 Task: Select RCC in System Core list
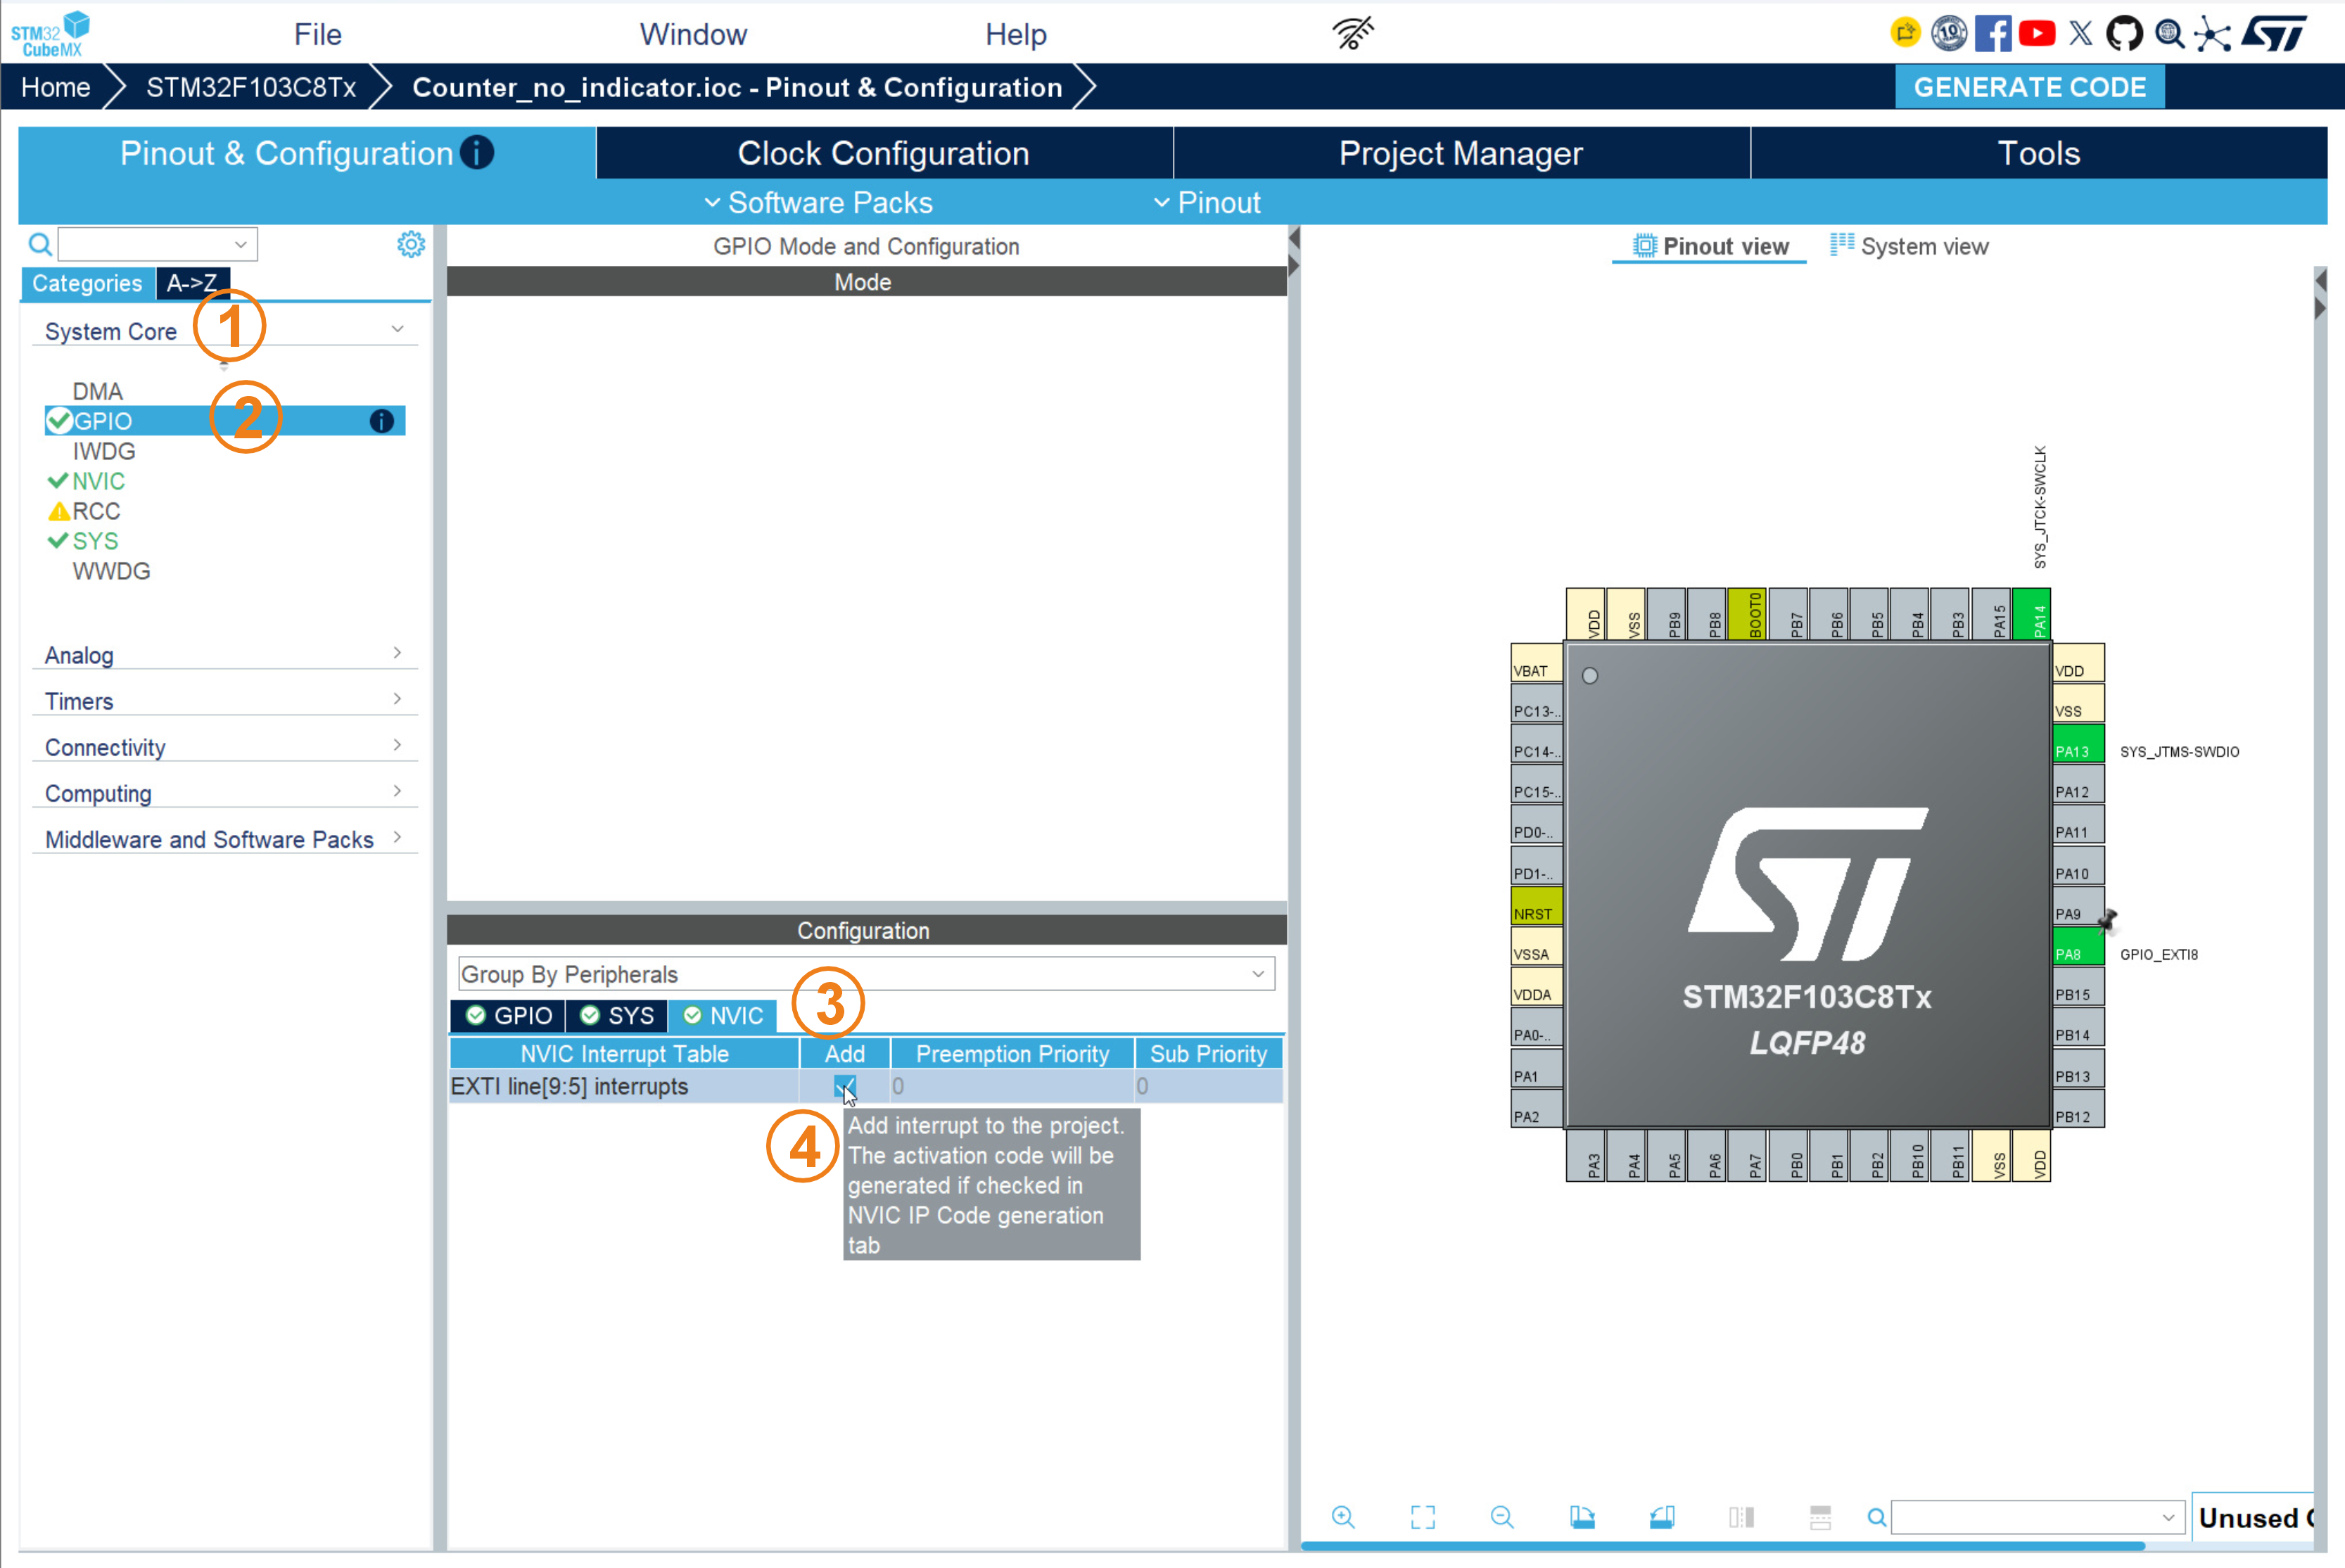point(96,511)
